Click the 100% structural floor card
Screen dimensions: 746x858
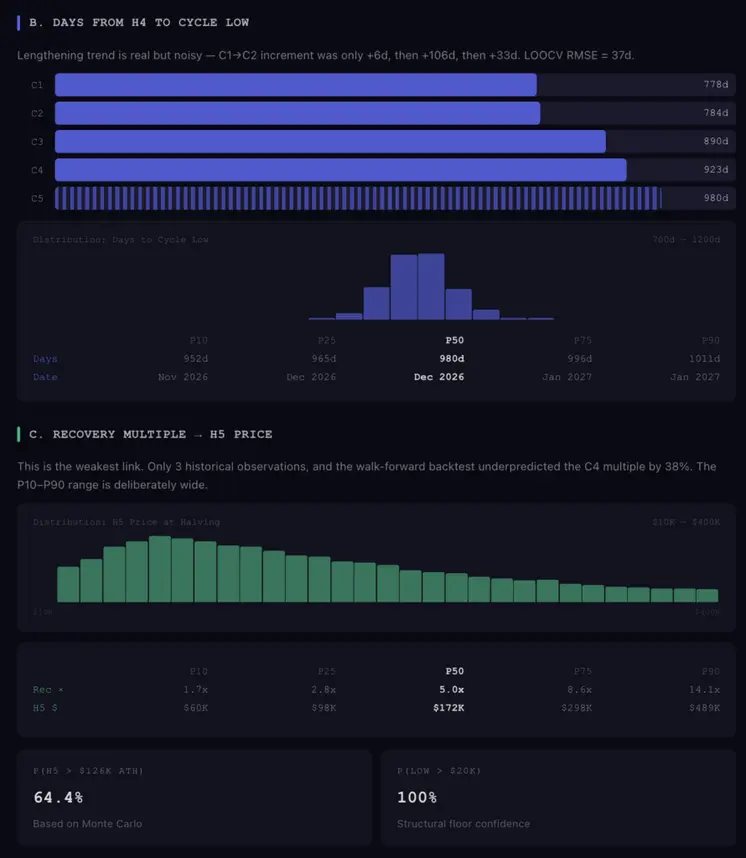pos(558,798)
